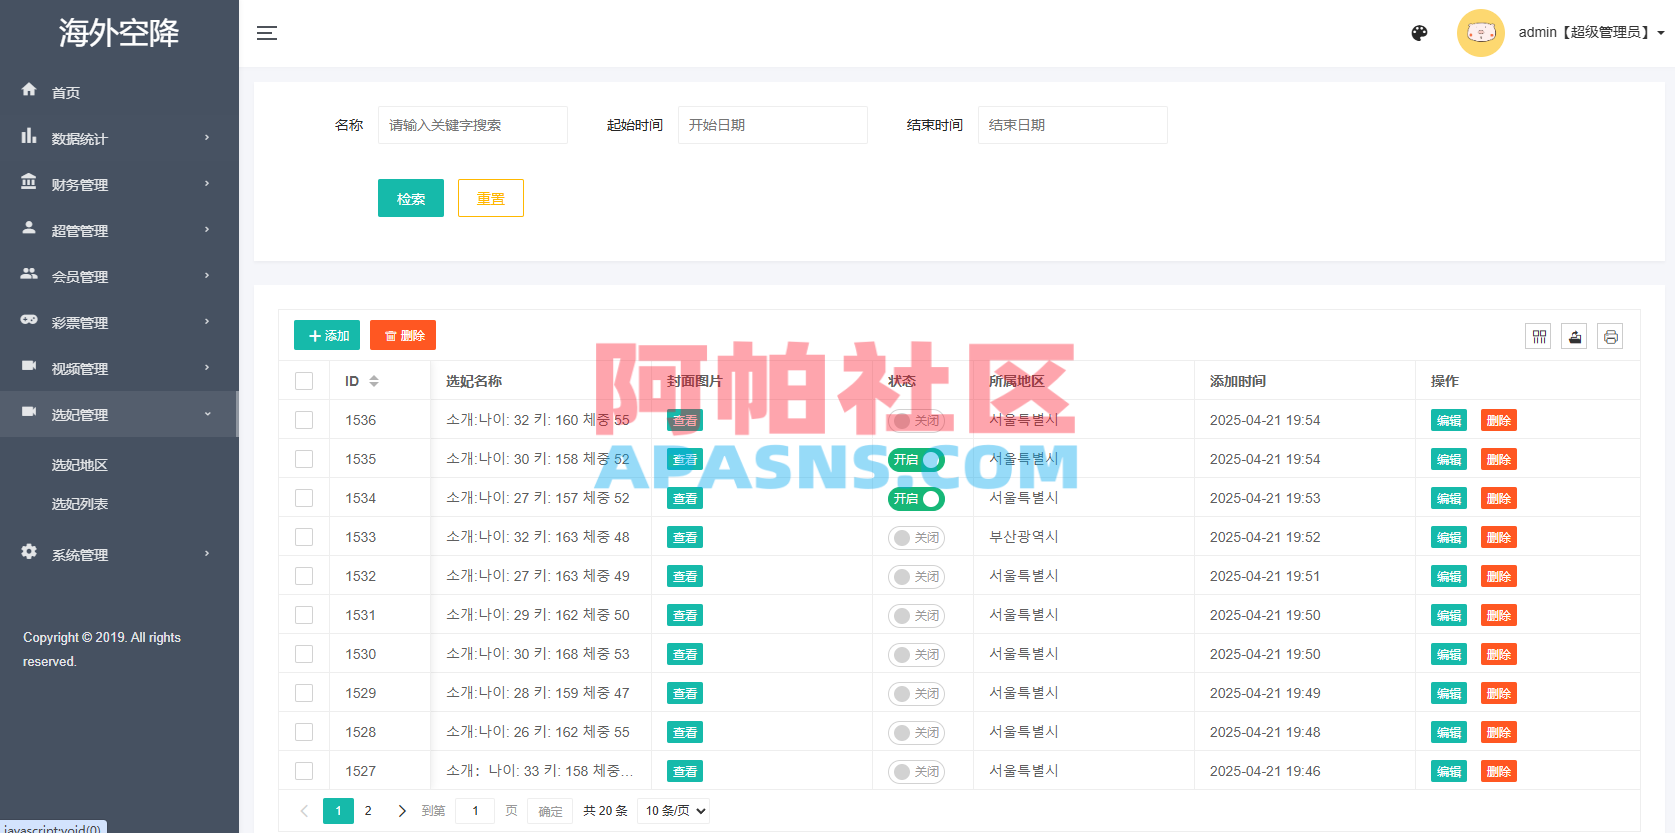Turn off the status switch for row 1534
This screenshot has width=1675, height=833.
pyautogui.click(x=916, y=499)
